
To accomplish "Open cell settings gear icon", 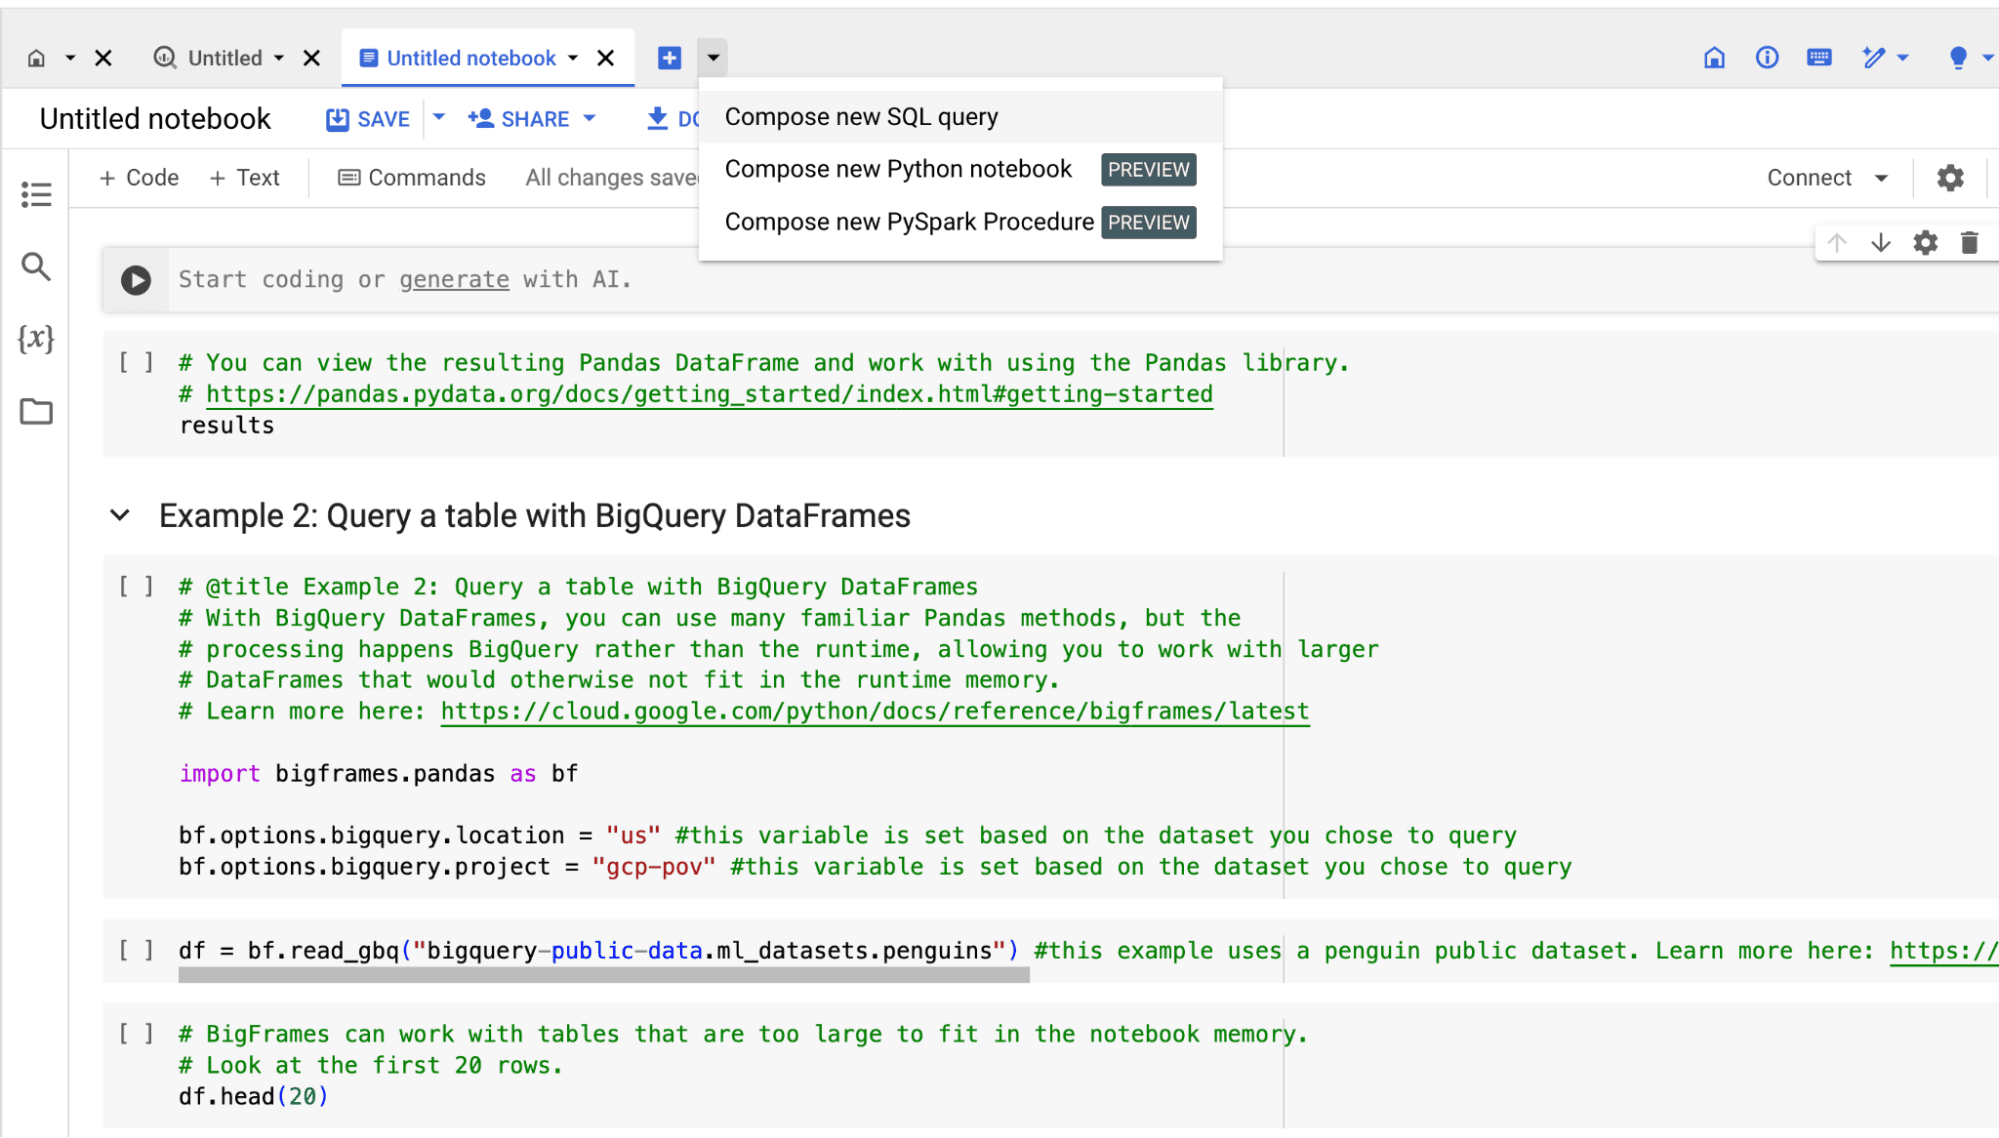I will pyautogui.click(x=1925, y=243).
